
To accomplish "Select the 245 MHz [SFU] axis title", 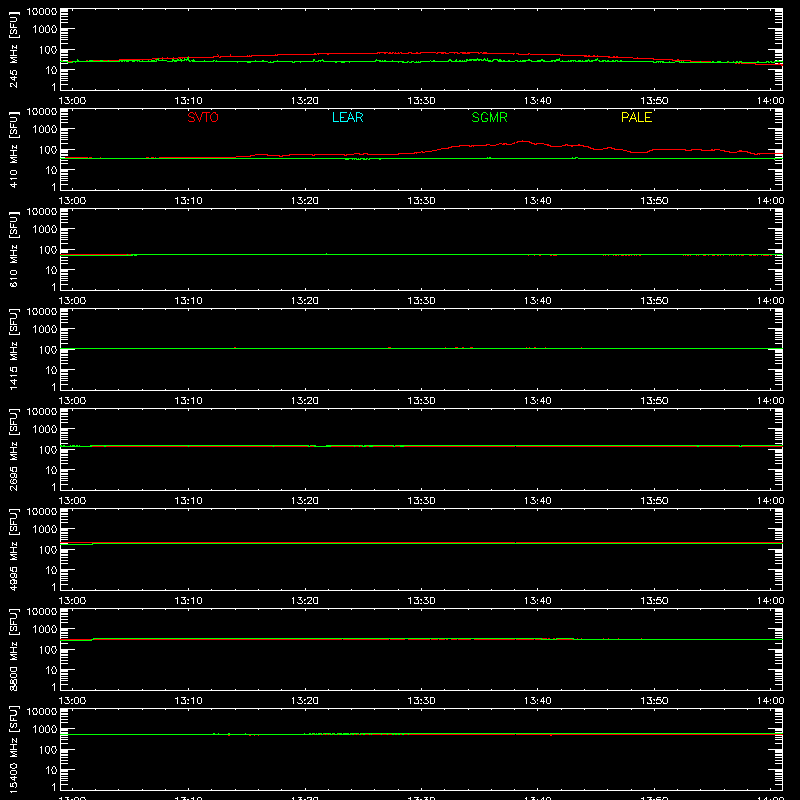I will coord(13,49).
